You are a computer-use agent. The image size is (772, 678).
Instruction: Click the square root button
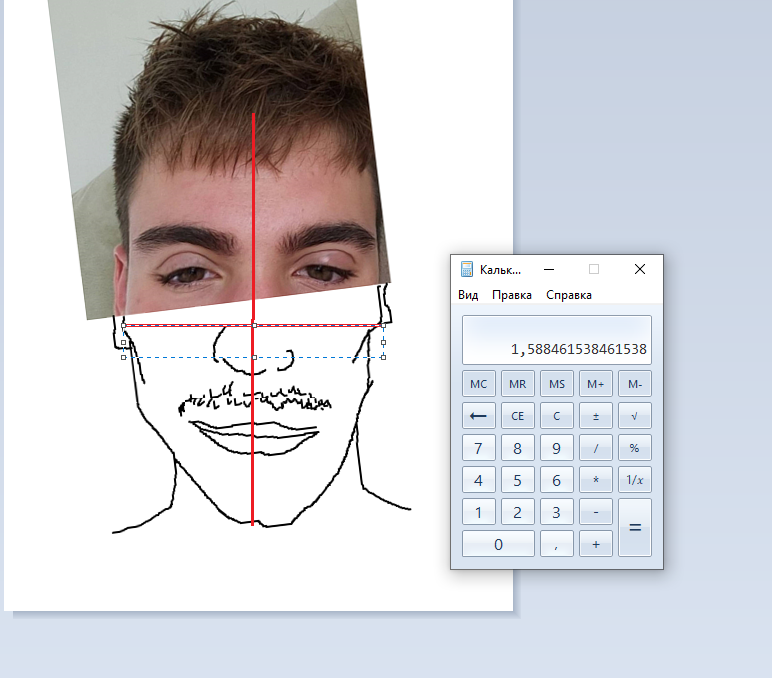click(x=635, y=416)
